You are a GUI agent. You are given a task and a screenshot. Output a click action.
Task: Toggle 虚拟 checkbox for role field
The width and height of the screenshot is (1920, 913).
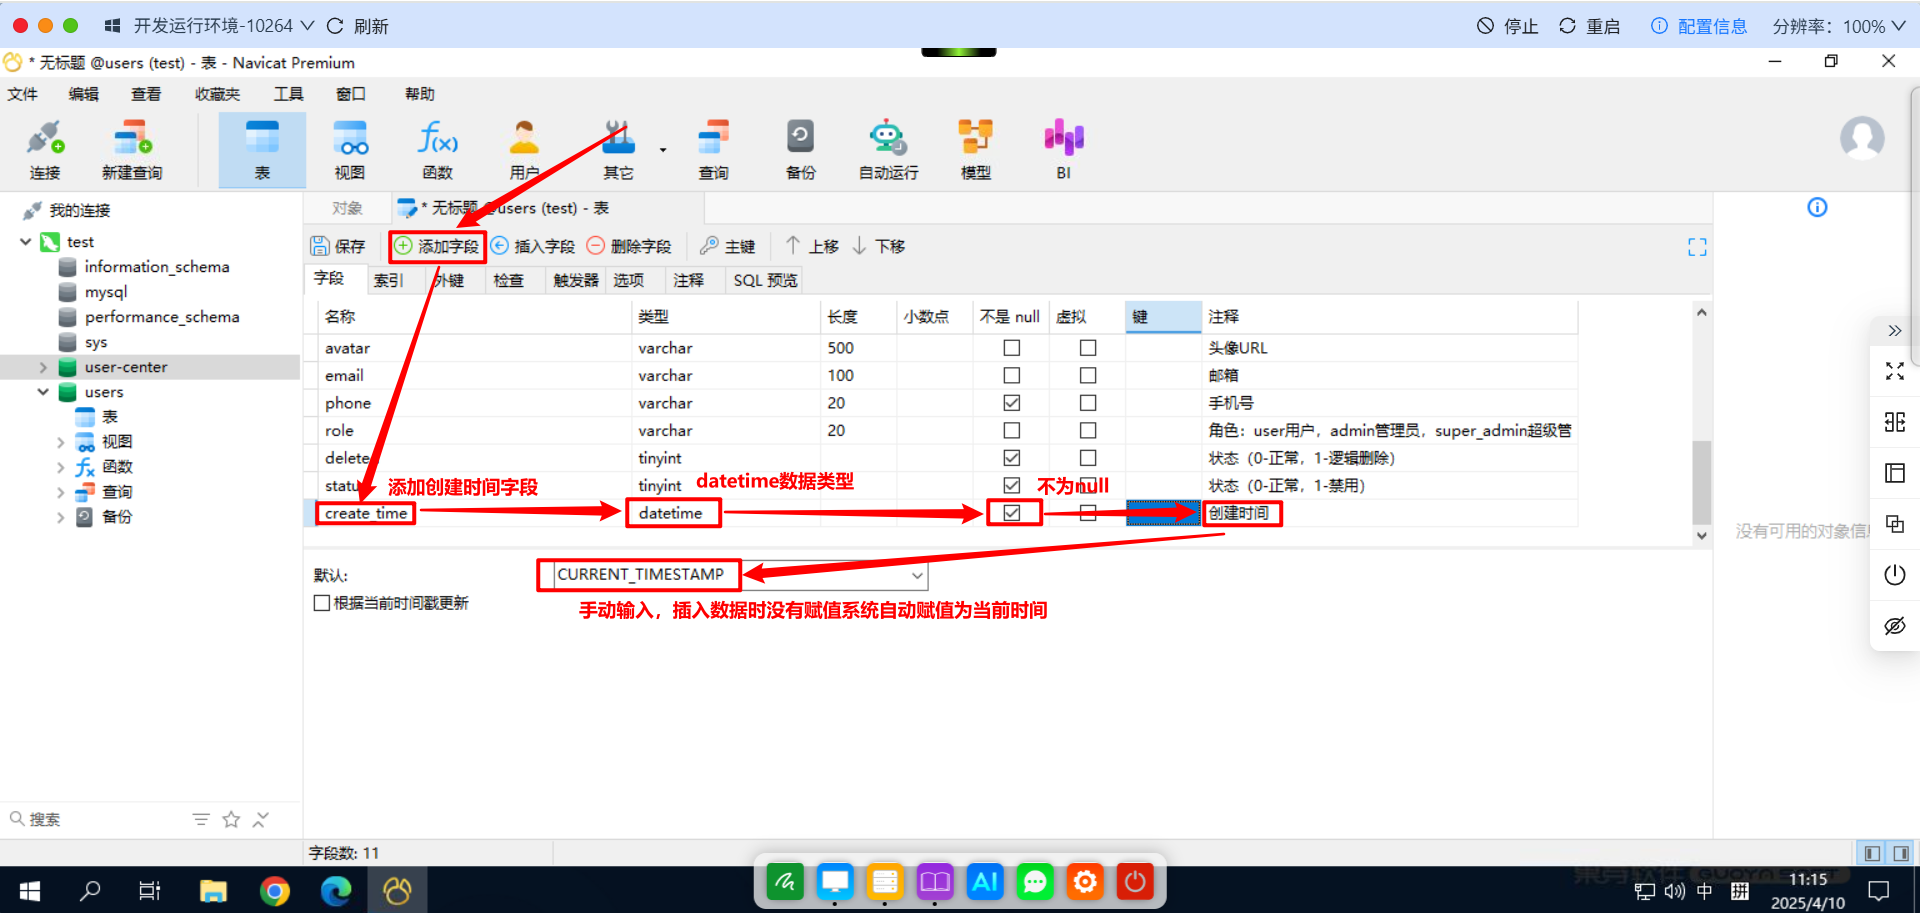click(1088, 430)
